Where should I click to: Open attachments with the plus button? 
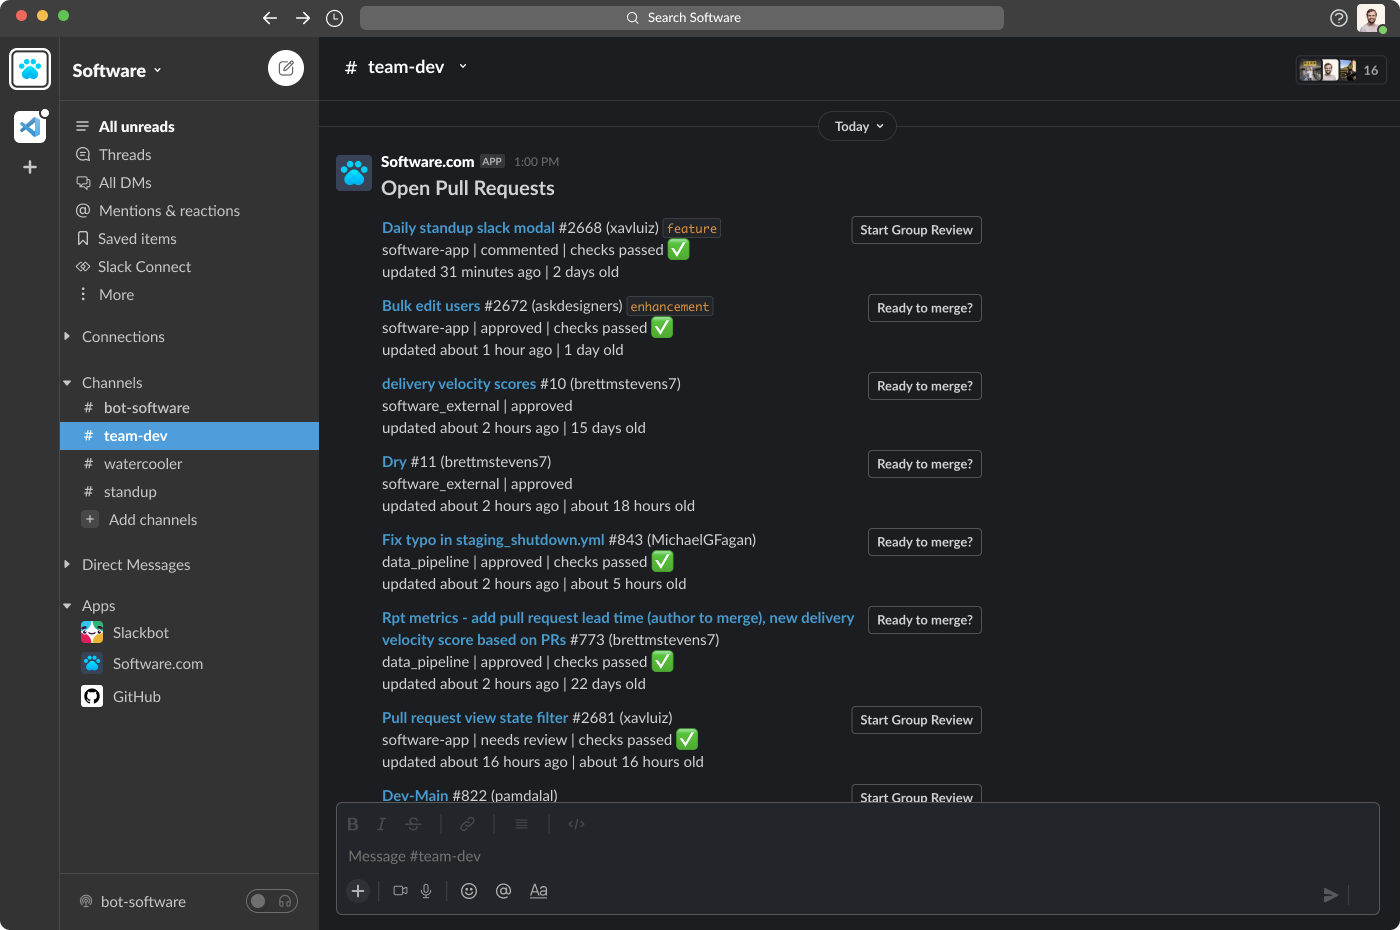[358, 891]
